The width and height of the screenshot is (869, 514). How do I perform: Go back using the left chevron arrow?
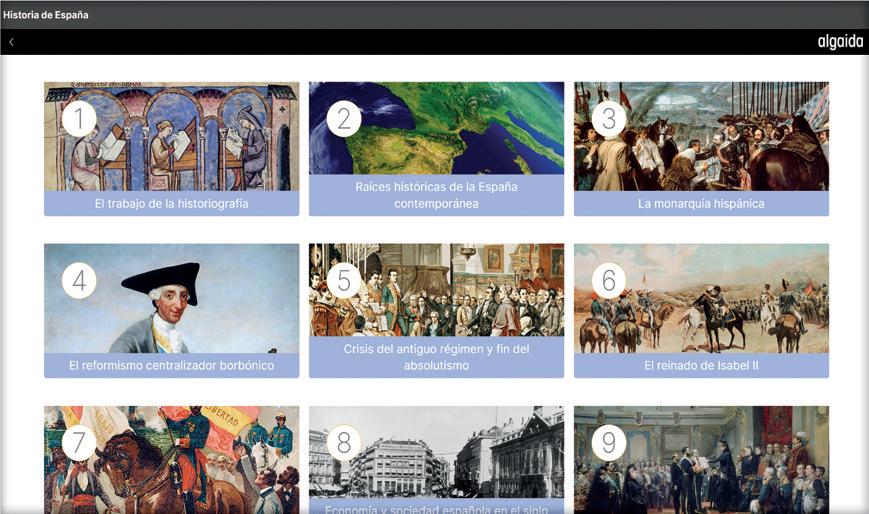(x=11, y=42)
